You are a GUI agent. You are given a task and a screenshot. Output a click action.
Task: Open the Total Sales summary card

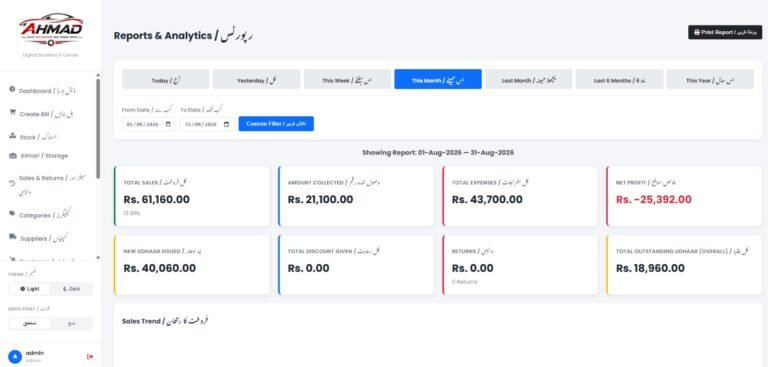[x=192, y=196]
